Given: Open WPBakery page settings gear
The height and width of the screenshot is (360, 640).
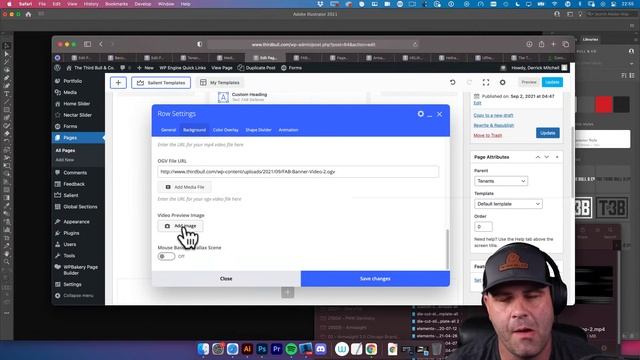Looking at the screenshot, I should [502, 82].
